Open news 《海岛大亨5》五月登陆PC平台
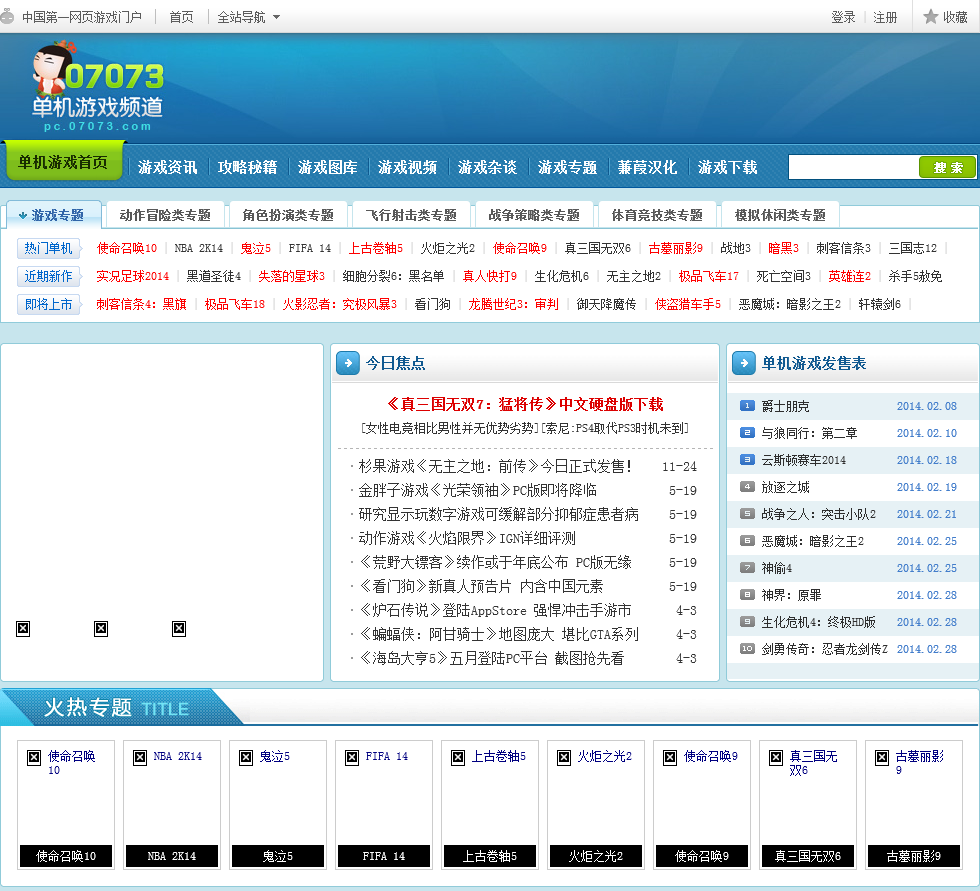 491,658
